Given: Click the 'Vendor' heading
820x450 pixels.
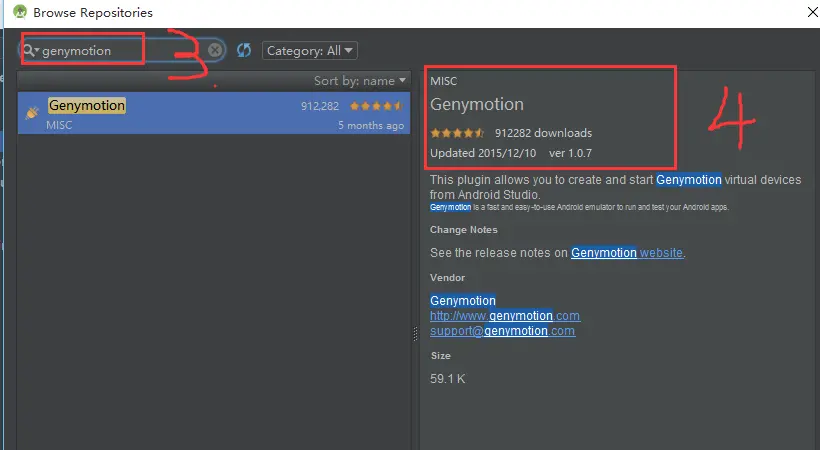Looking at the screenshot, I should coord(447,278).
